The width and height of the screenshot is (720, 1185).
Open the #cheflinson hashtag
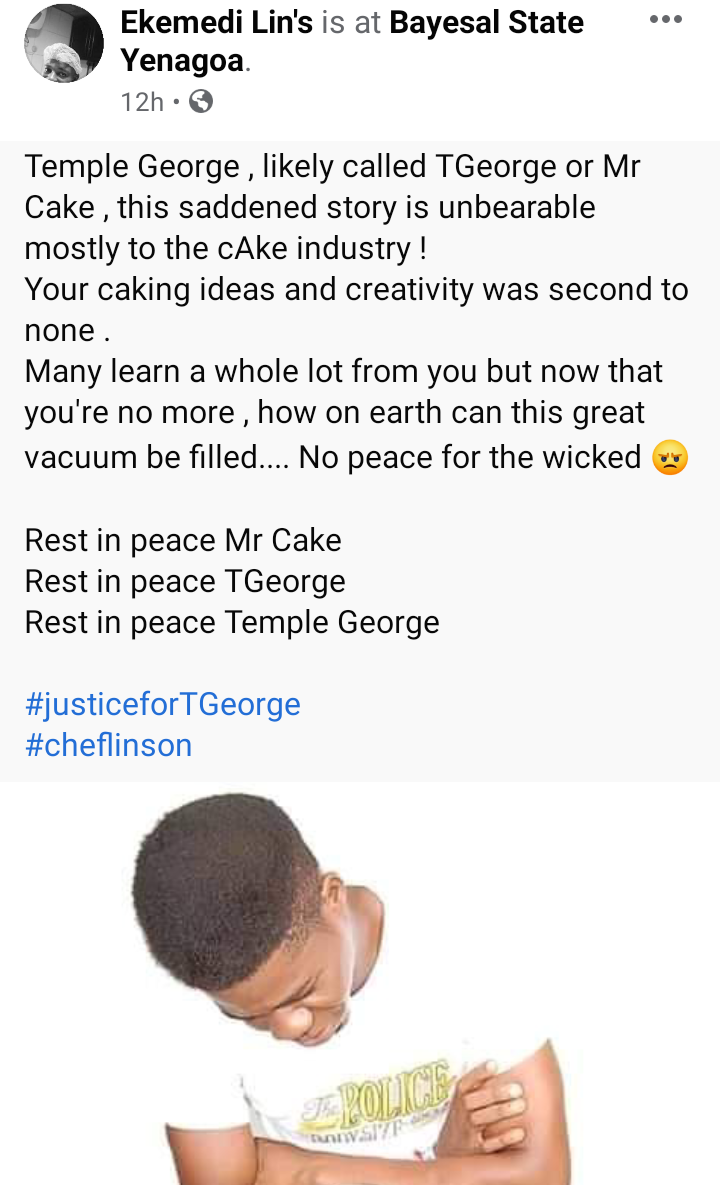click(108, 745)
